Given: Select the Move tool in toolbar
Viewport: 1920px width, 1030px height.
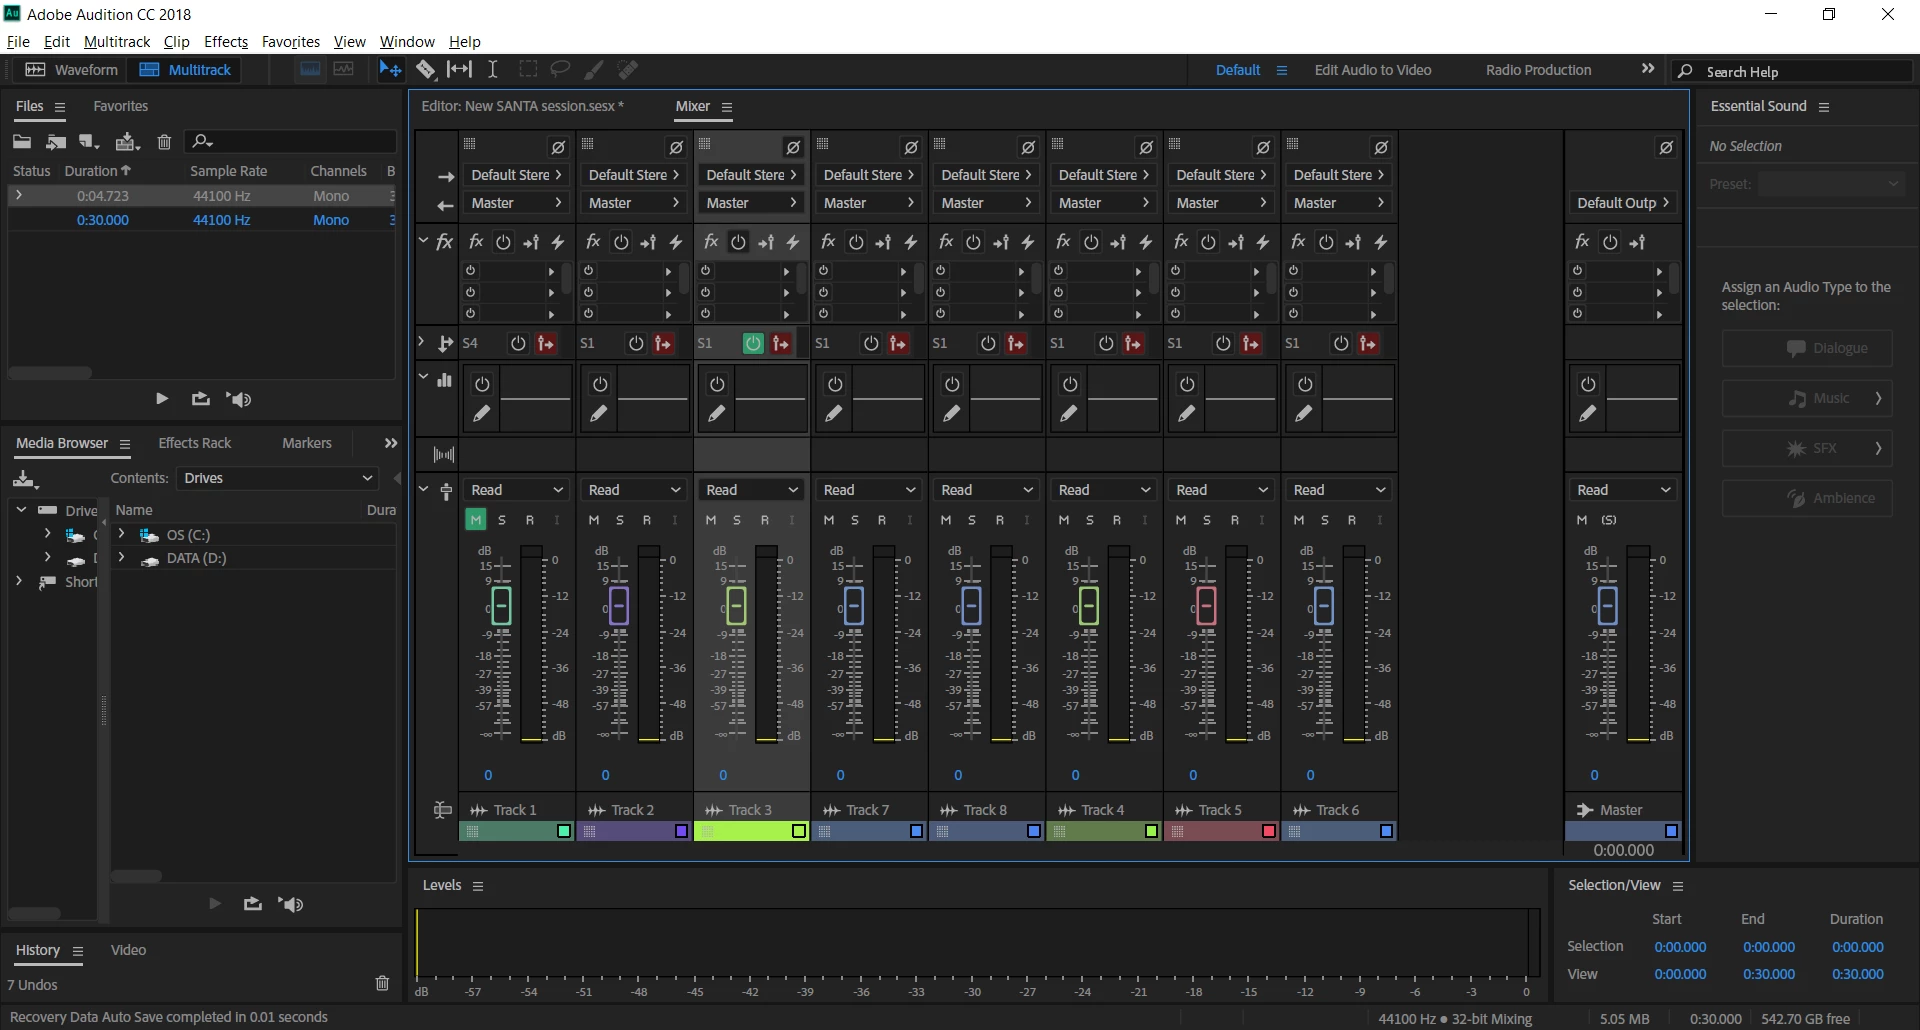Looking at the screenshot, I should tap(390, 69).
